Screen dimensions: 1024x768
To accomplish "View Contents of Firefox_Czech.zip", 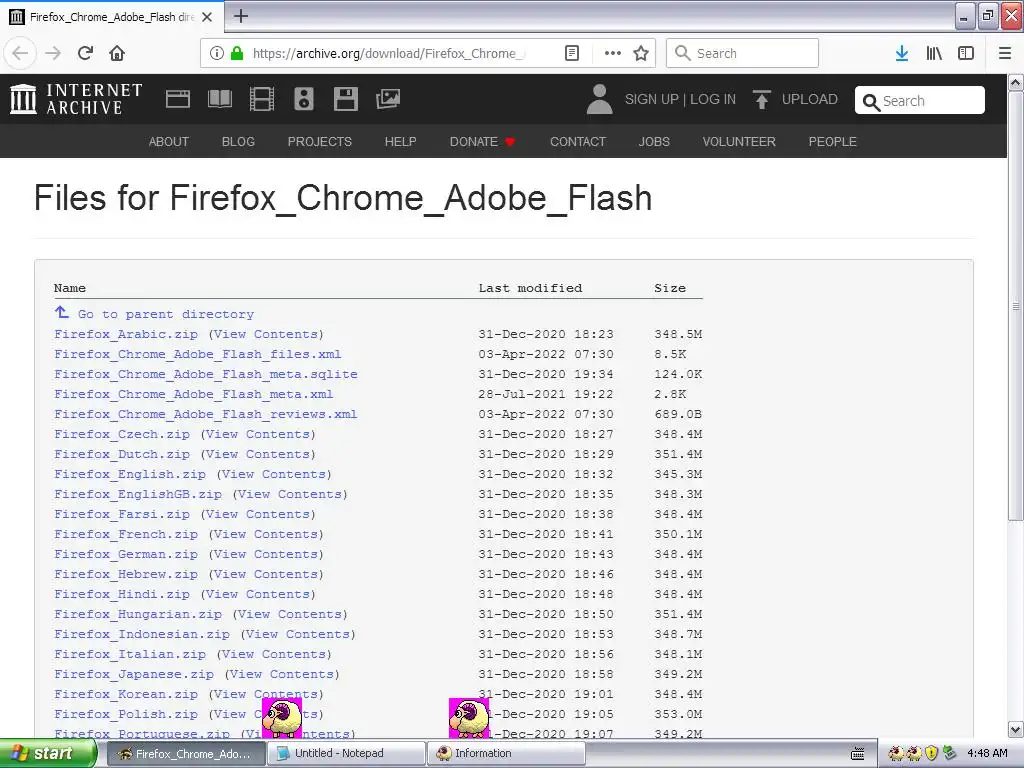I will click(258, 434).
